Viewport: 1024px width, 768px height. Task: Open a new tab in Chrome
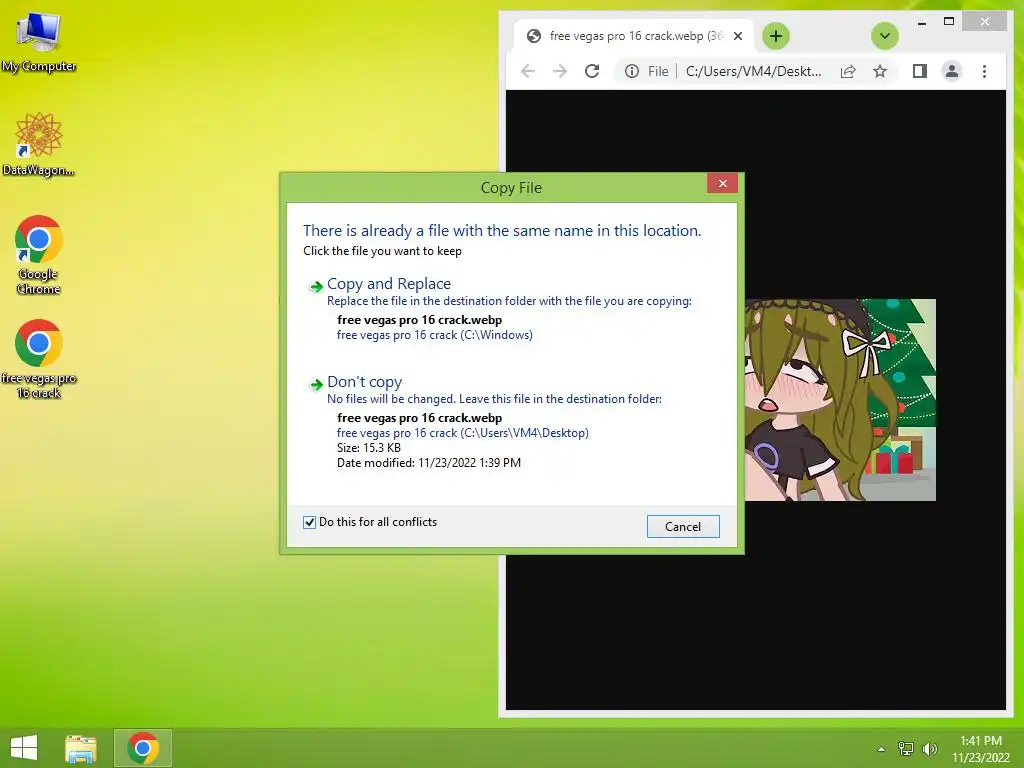(x=776, y=36)
